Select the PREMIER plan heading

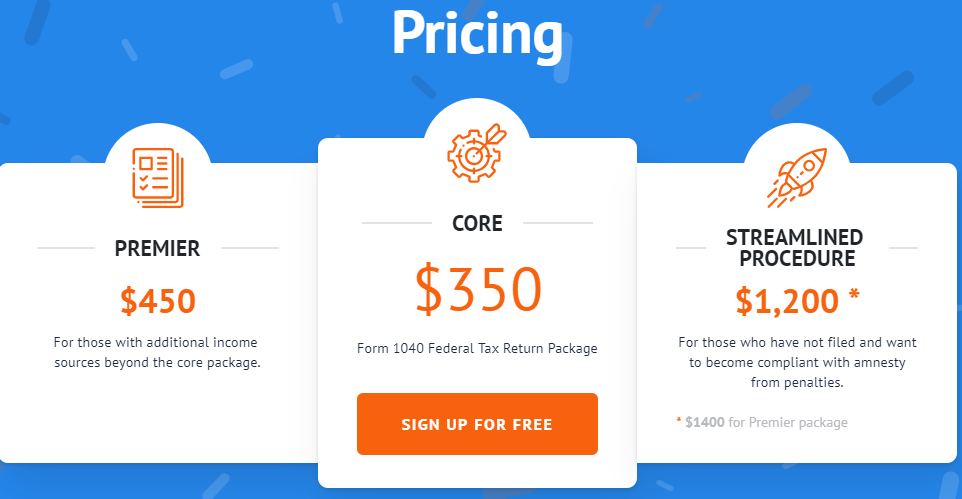click(x=158, y=249)
